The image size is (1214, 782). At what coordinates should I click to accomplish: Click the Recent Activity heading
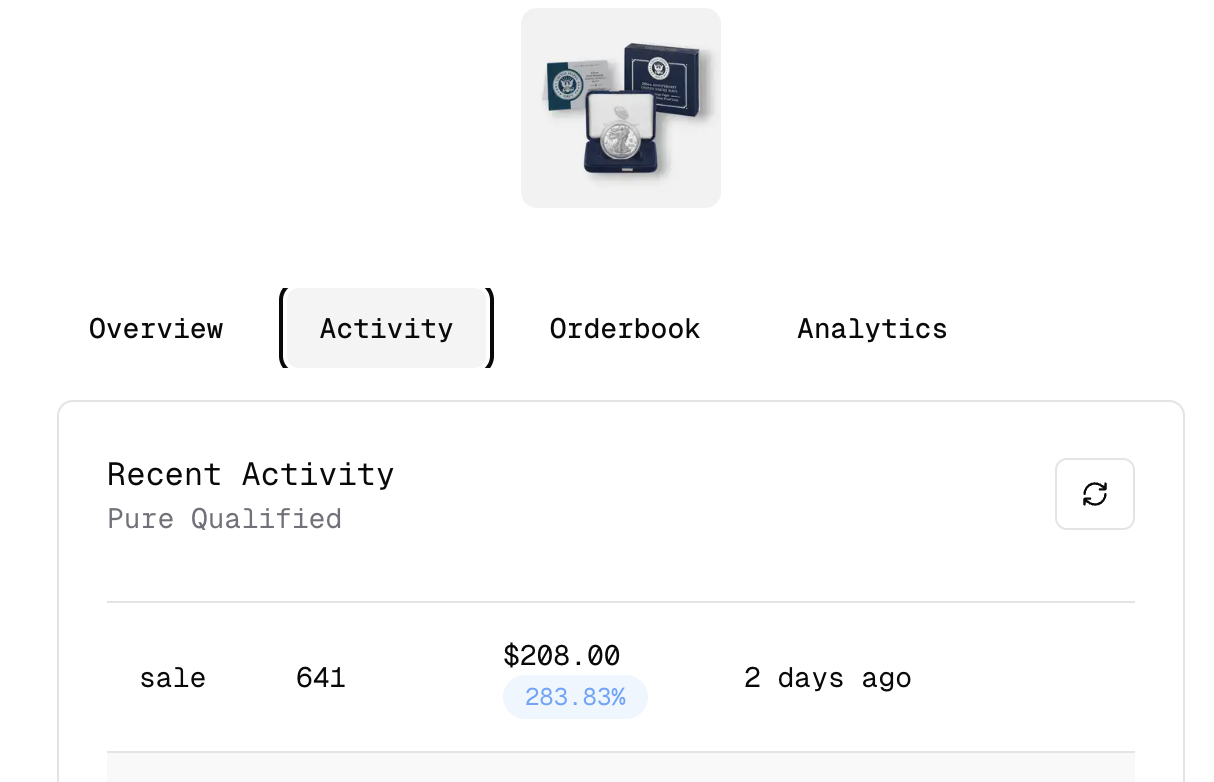point(251,474)
